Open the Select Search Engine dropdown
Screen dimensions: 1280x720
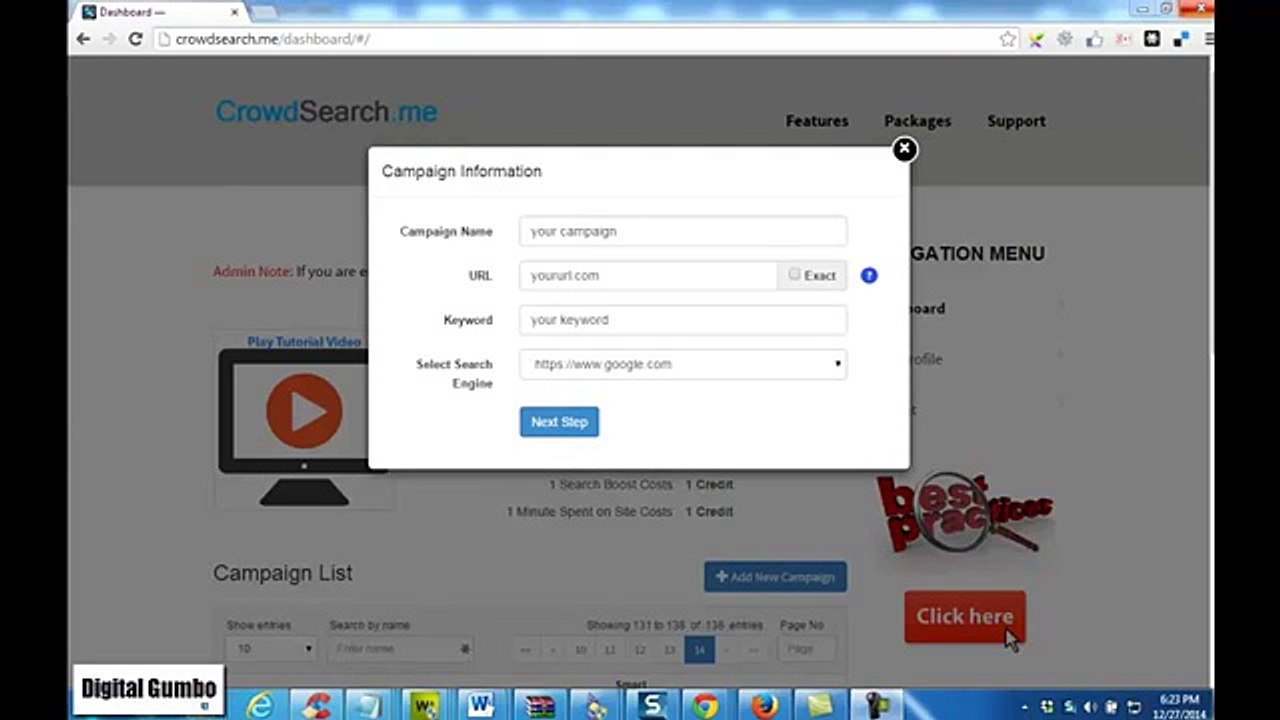[683, 364]
